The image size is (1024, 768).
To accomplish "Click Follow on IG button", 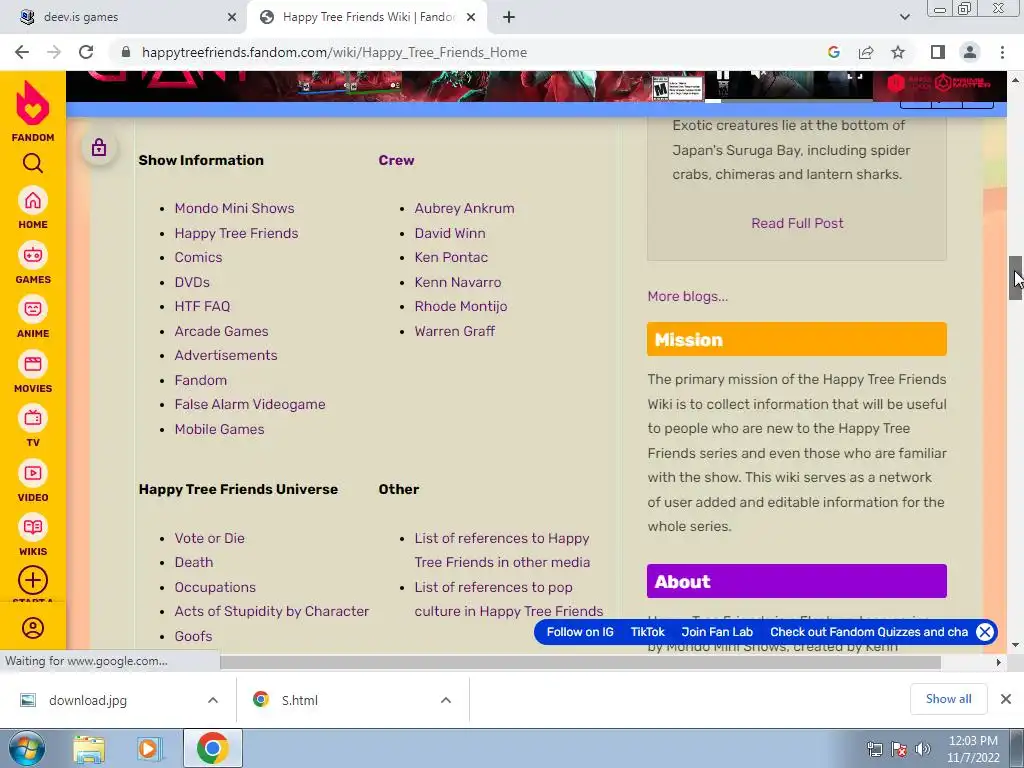I will click(580, 632).
